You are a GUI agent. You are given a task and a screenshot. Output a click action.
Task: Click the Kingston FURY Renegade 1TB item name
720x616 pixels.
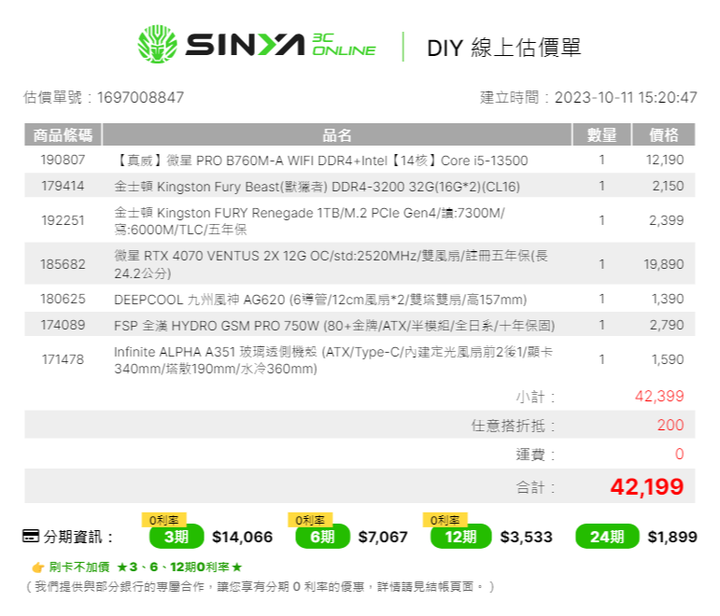[309, 221]
